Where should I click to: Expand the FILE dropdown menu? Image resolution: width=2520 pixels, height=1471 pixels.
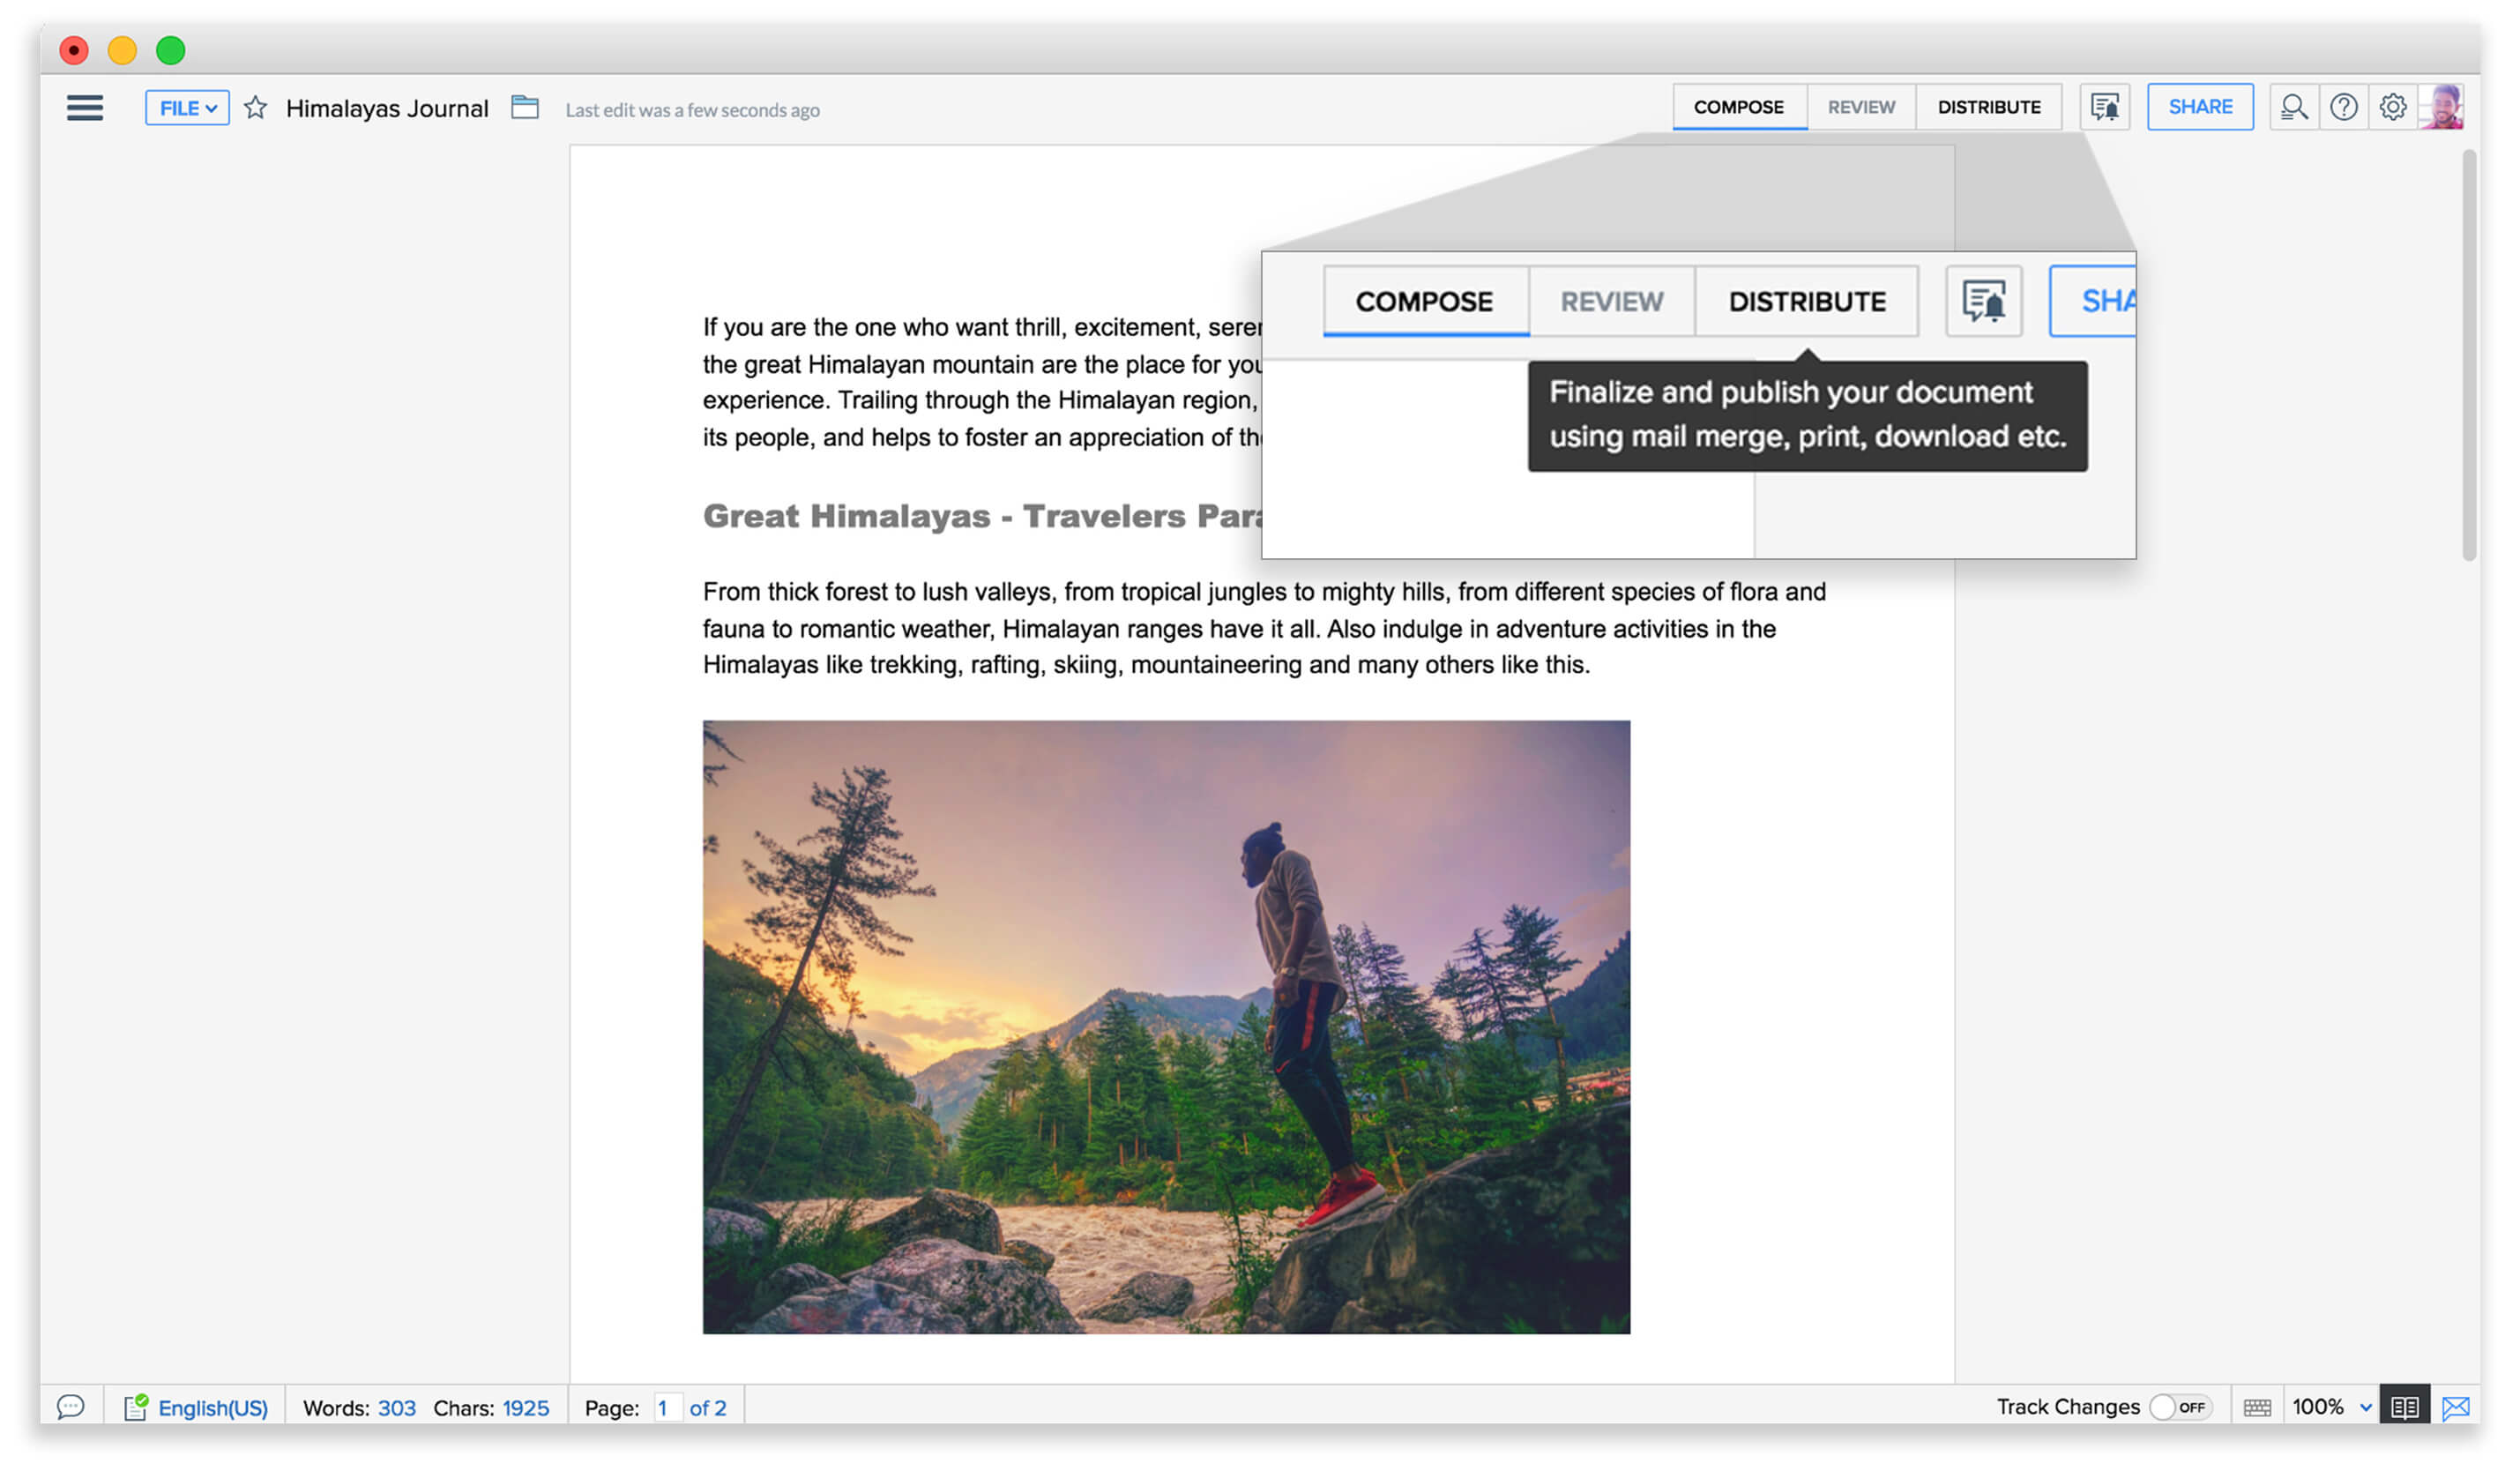[x=187, y=108]
